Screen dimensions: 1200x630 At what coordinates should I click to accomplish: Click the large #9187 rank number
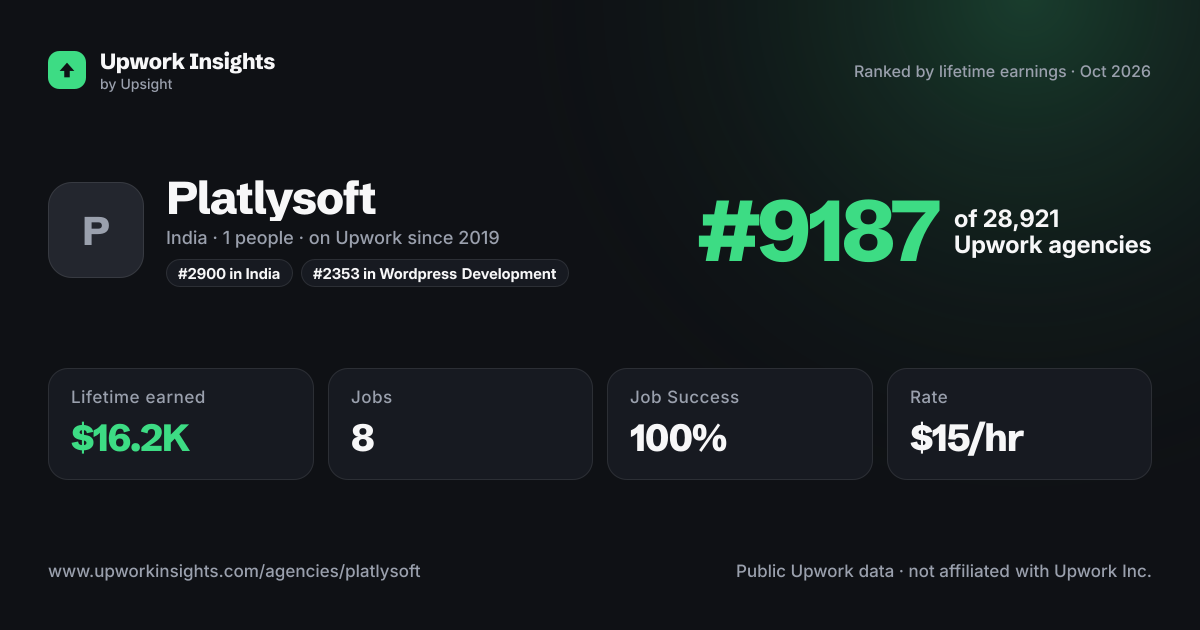click(819, 232)
